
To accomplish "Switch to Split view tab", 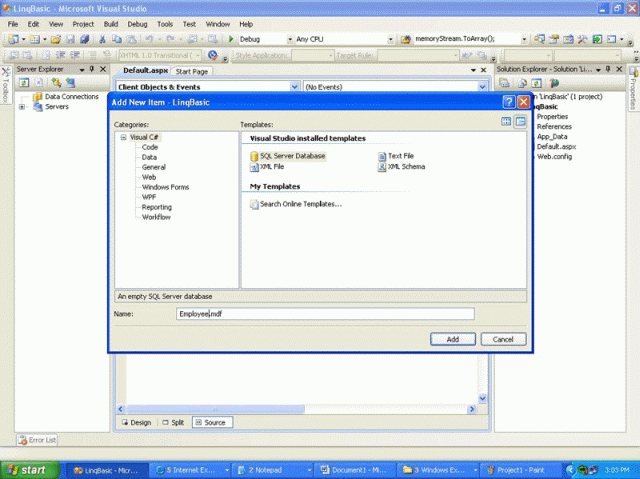I will coord(173,422).
